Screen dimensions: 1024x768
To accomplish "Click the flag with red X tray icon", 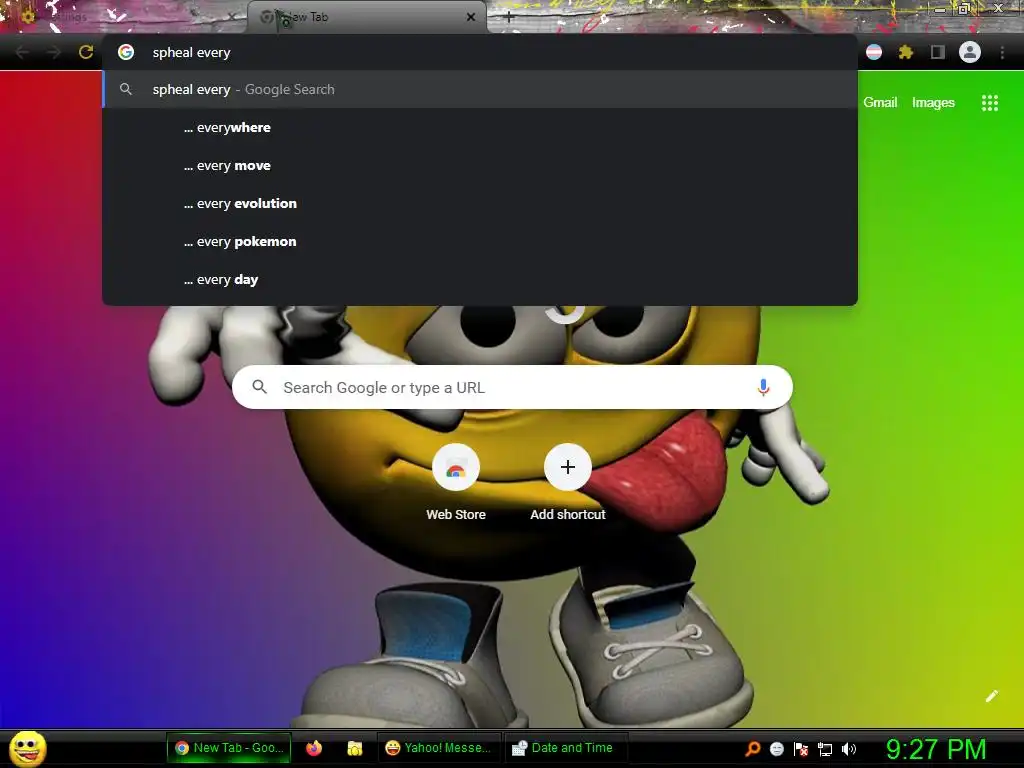I will [x=801, y=749].
